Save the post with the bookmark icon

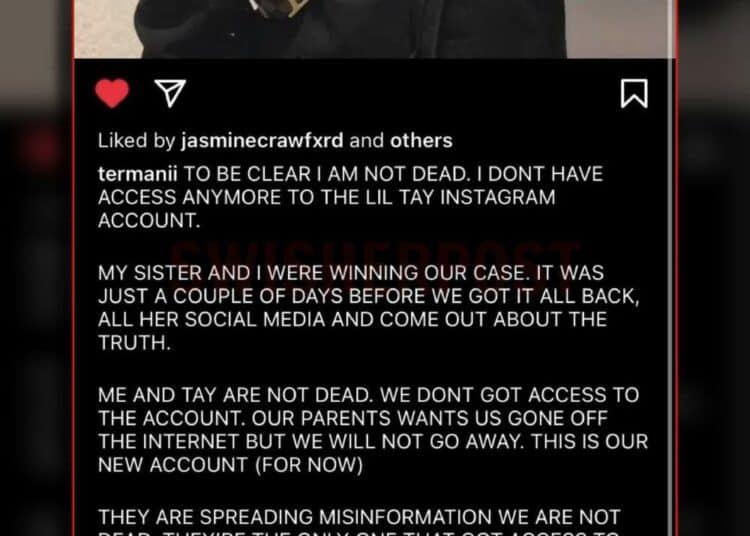[634, 93]
